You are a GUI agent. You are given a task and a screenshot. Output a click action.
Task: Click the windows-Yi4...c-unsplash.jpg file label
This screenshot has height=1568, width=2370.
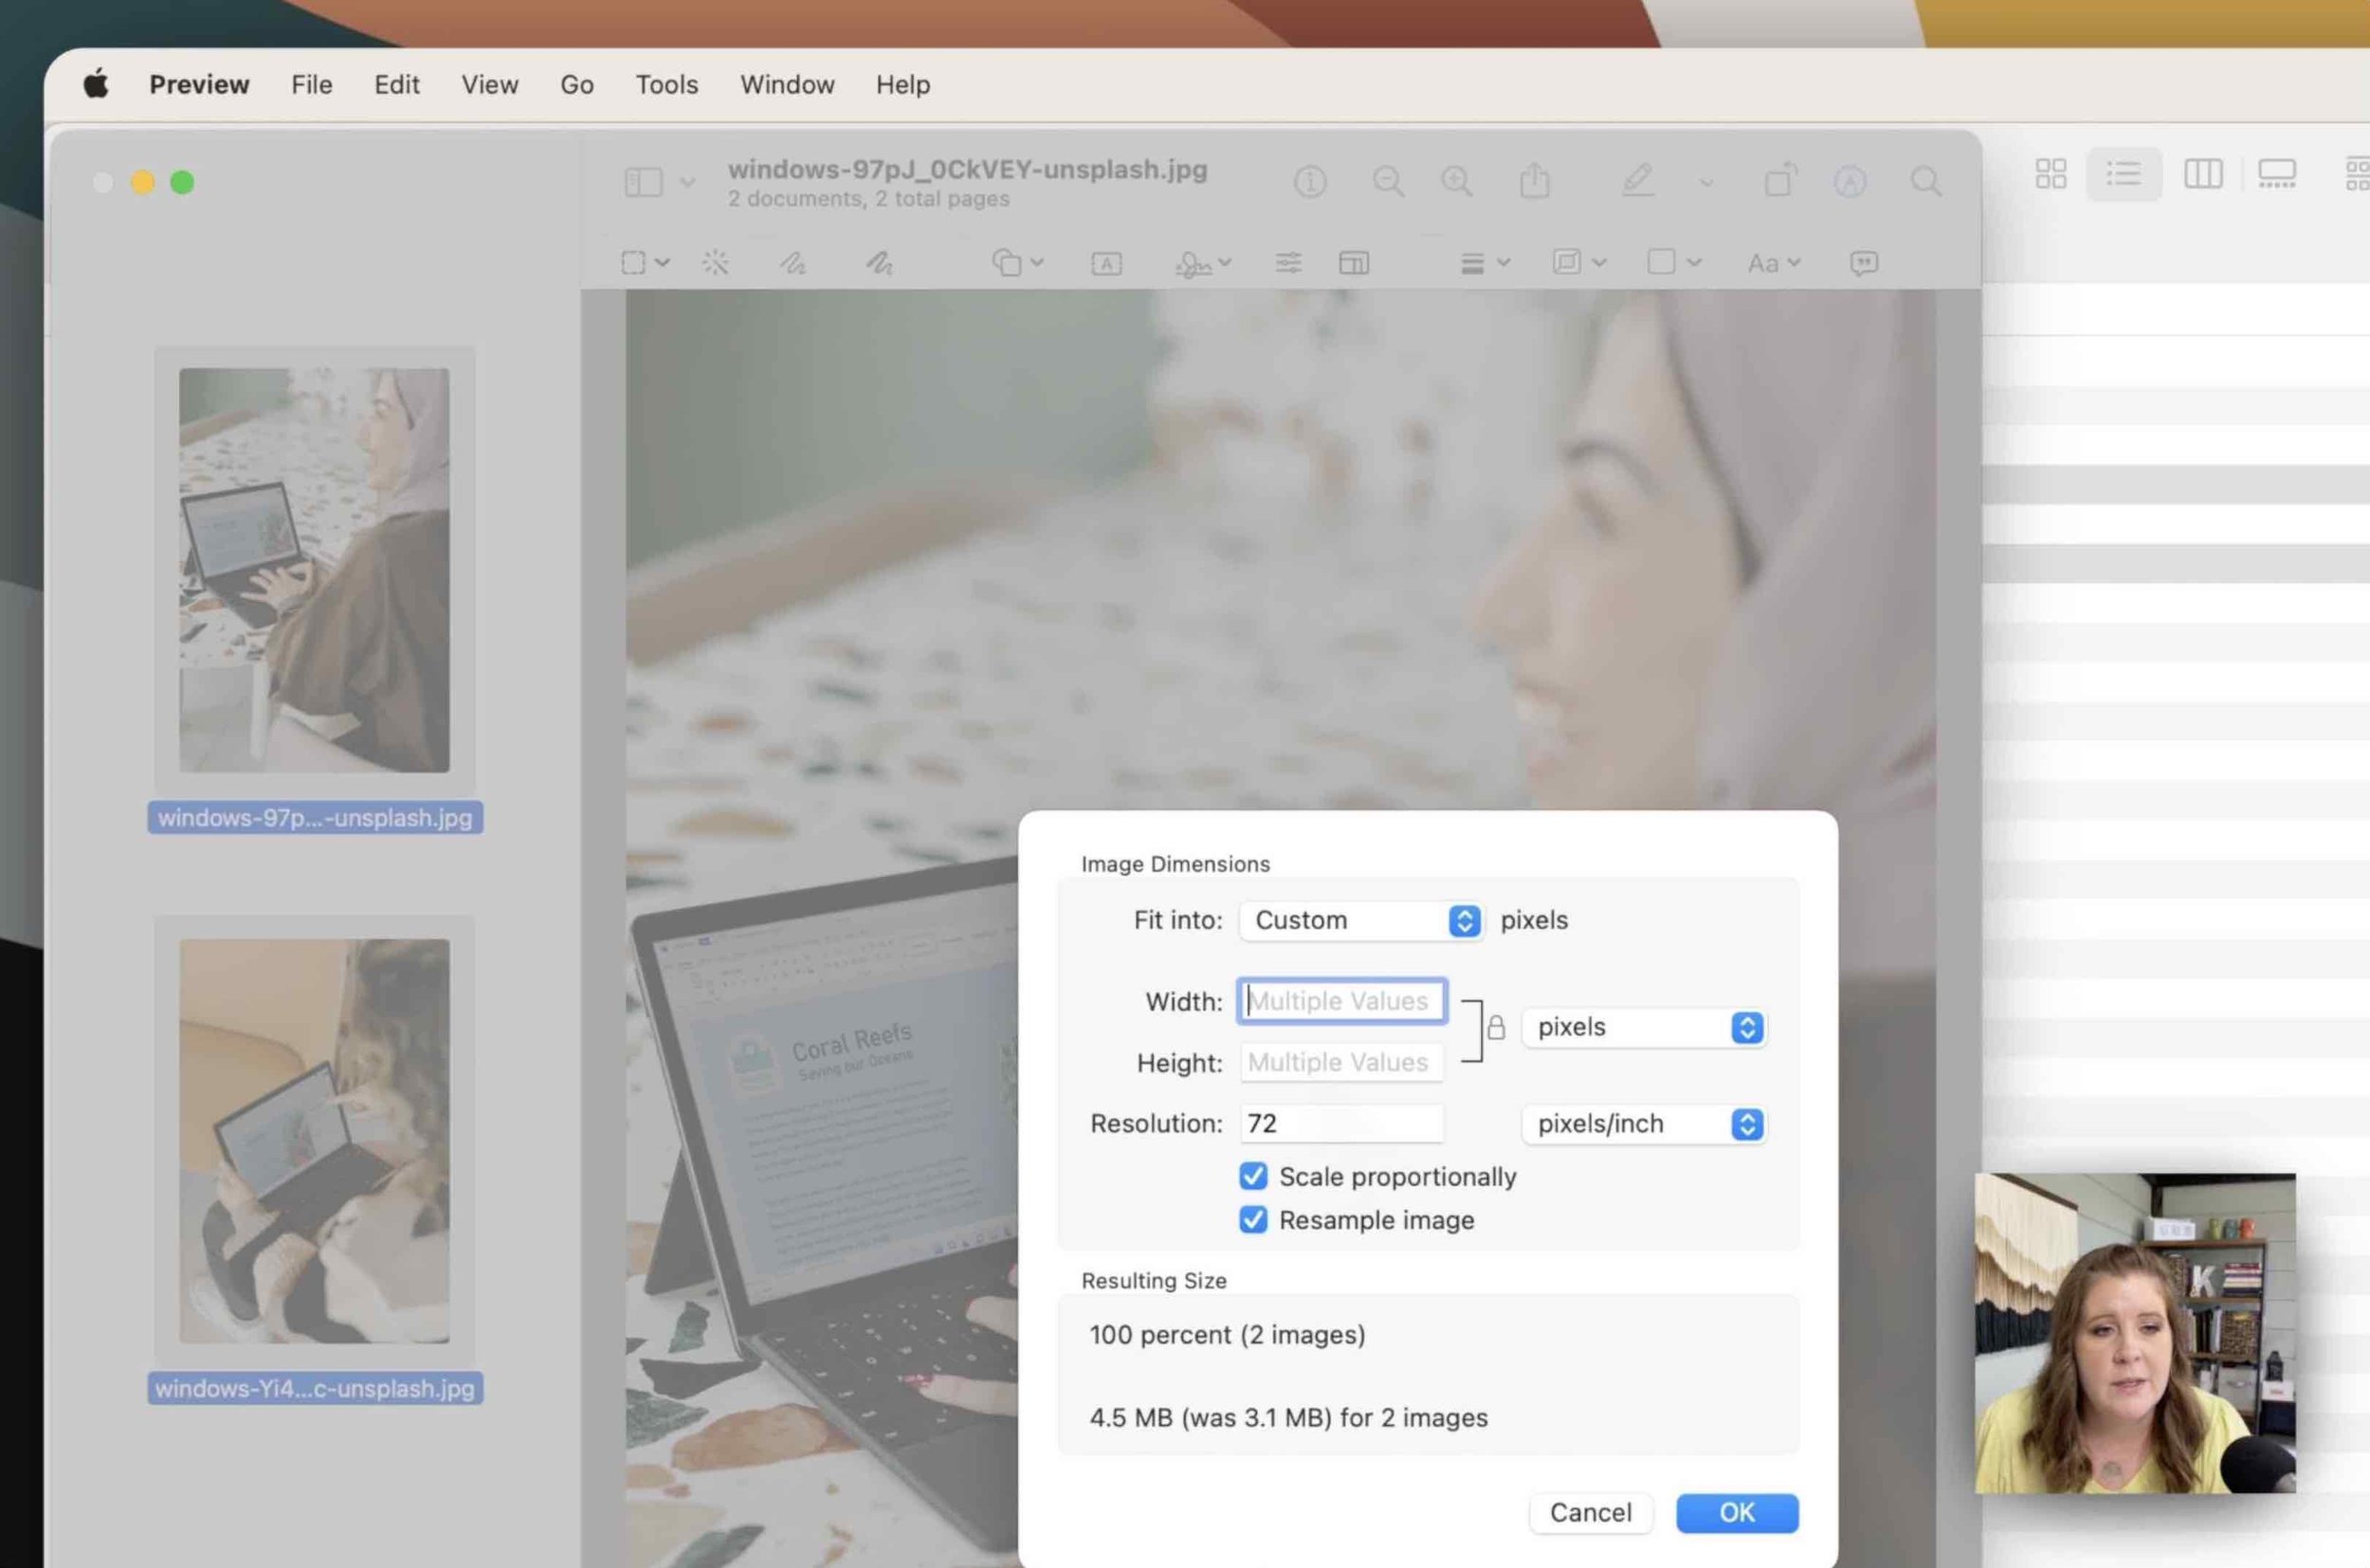tap(315, 1388)
